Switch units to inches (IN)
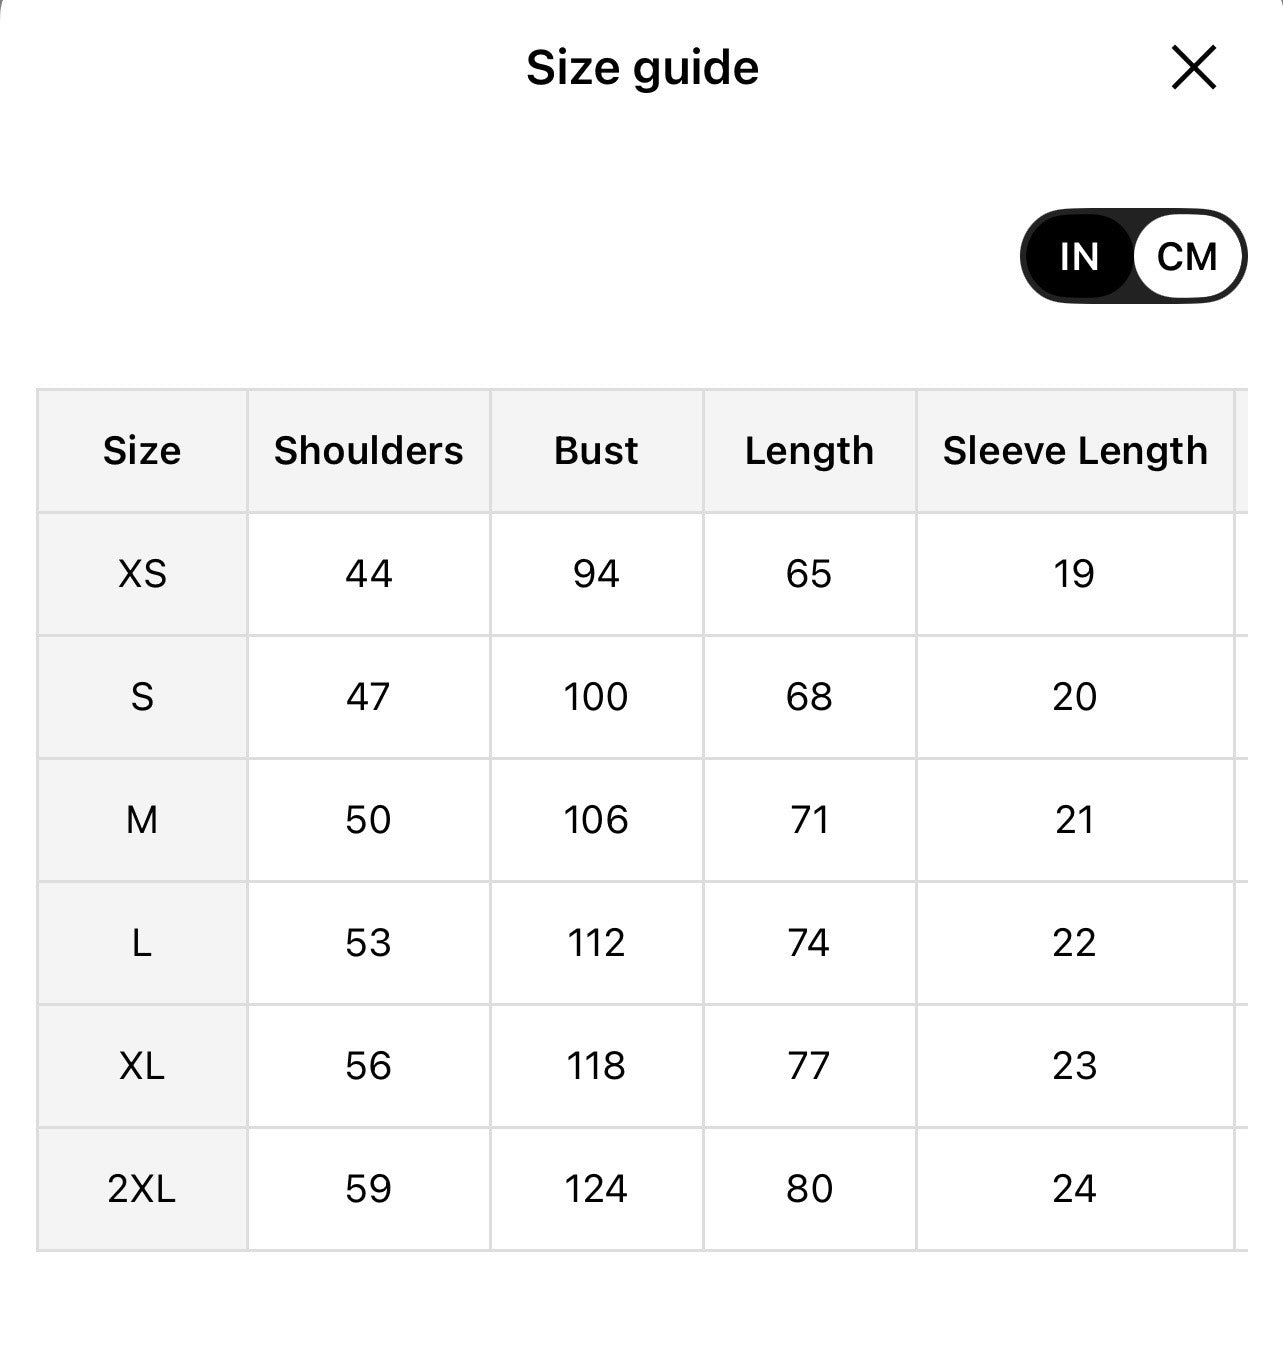This screenshot has width=1283, height=1359. pyautogui.click(x=1079, y=257)
